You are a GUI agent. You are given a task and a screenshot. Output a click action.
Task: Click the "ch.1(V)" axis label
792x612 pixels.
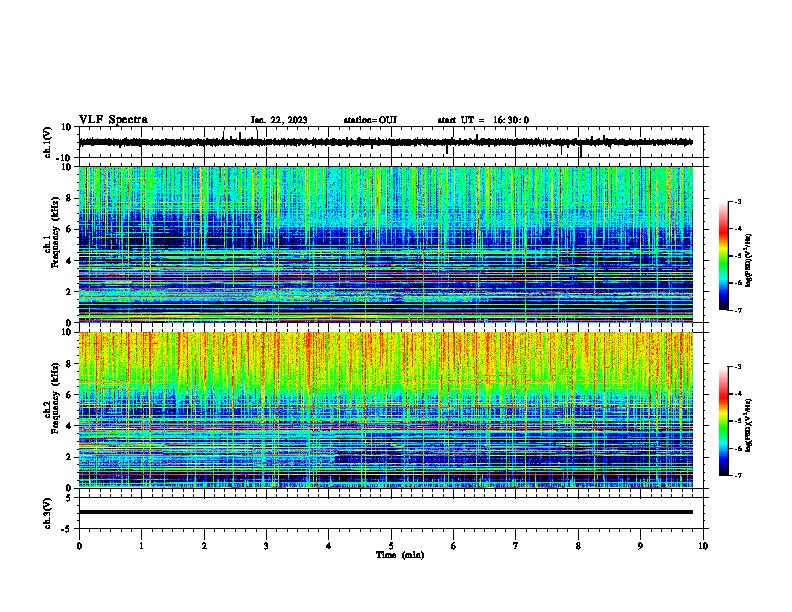[48, 142]
